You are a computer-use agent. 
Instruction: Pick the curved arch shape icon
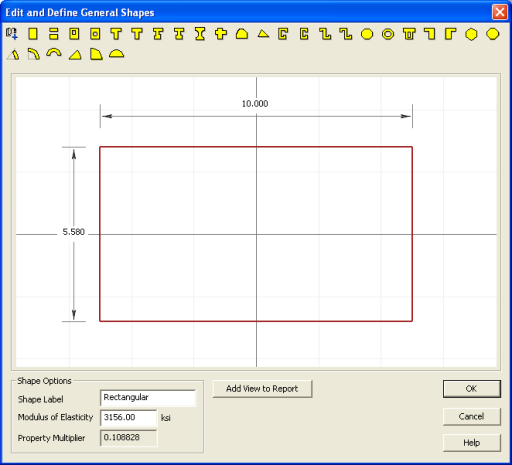point(54,53)
